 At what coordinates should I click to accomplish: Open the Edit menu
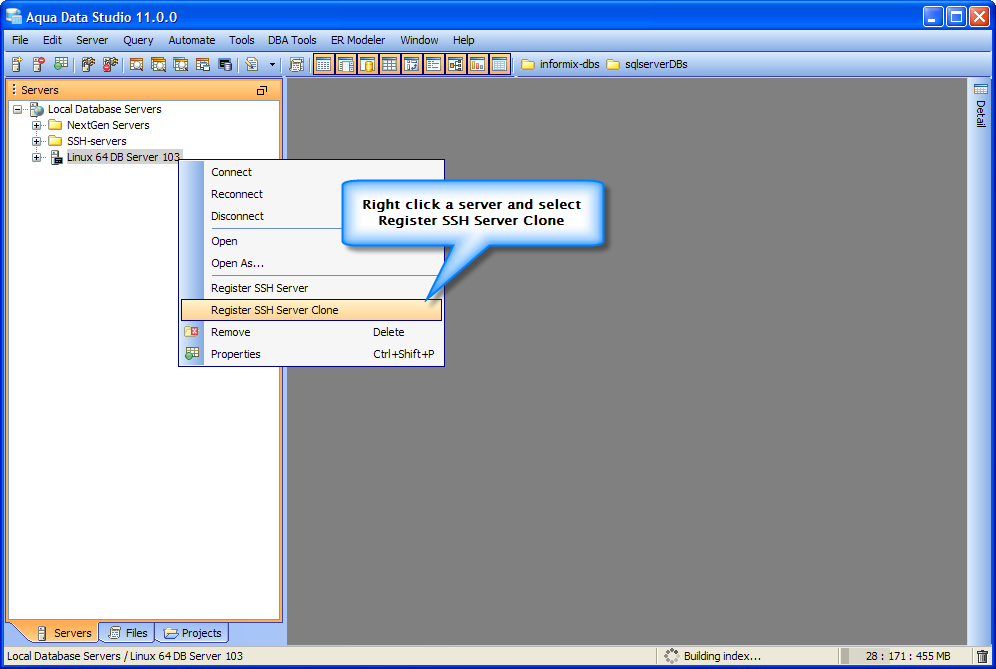coord(52,40)
